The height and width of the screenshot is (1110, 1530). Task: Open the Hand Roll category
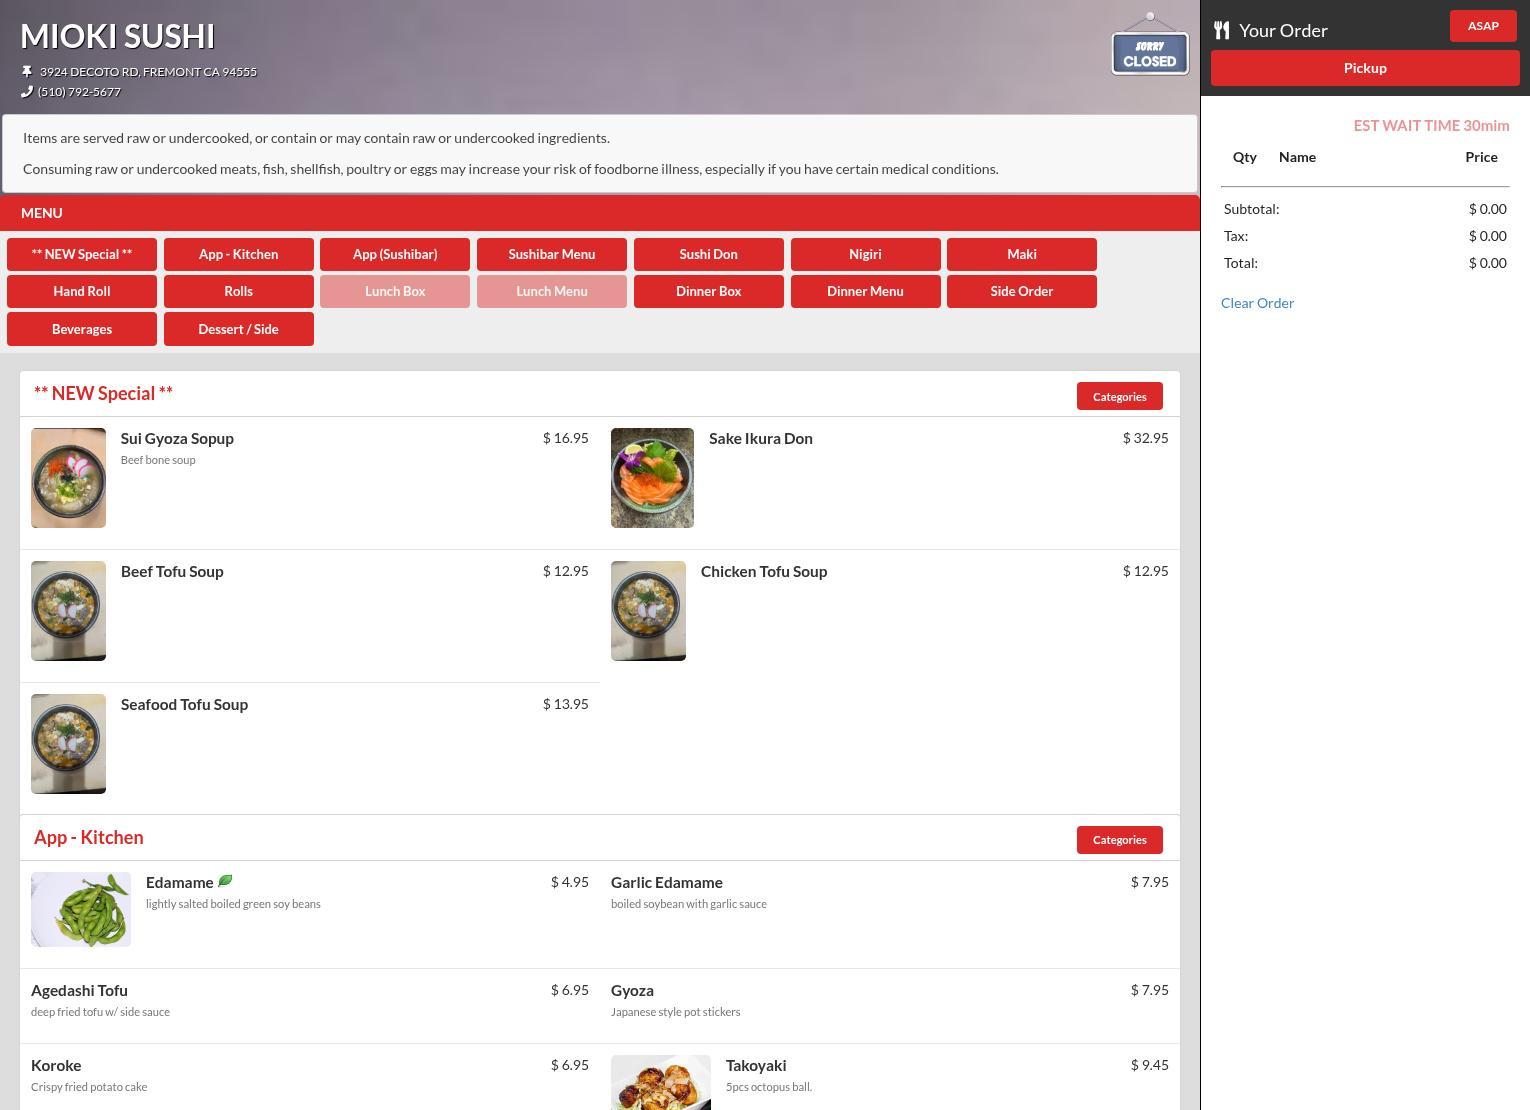pyautogui.click(x=82, y=291)
